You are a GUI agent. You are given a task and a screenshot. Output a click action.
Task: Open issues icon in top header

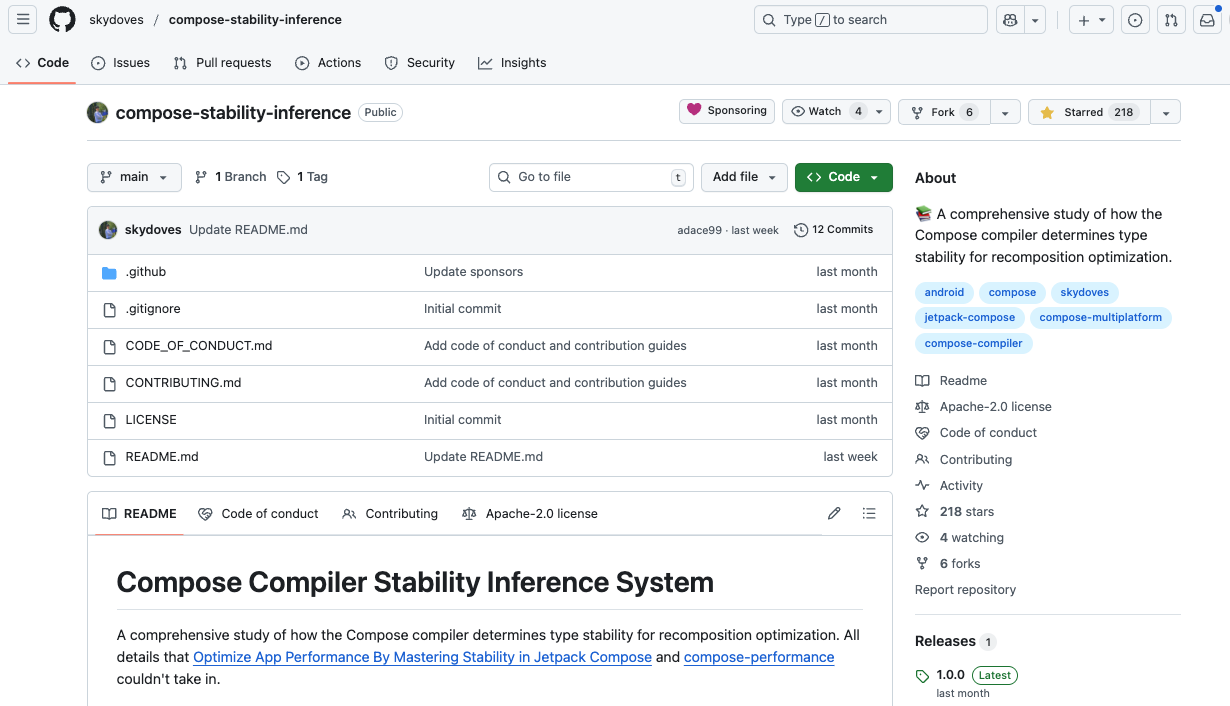tap(1135, 20)
